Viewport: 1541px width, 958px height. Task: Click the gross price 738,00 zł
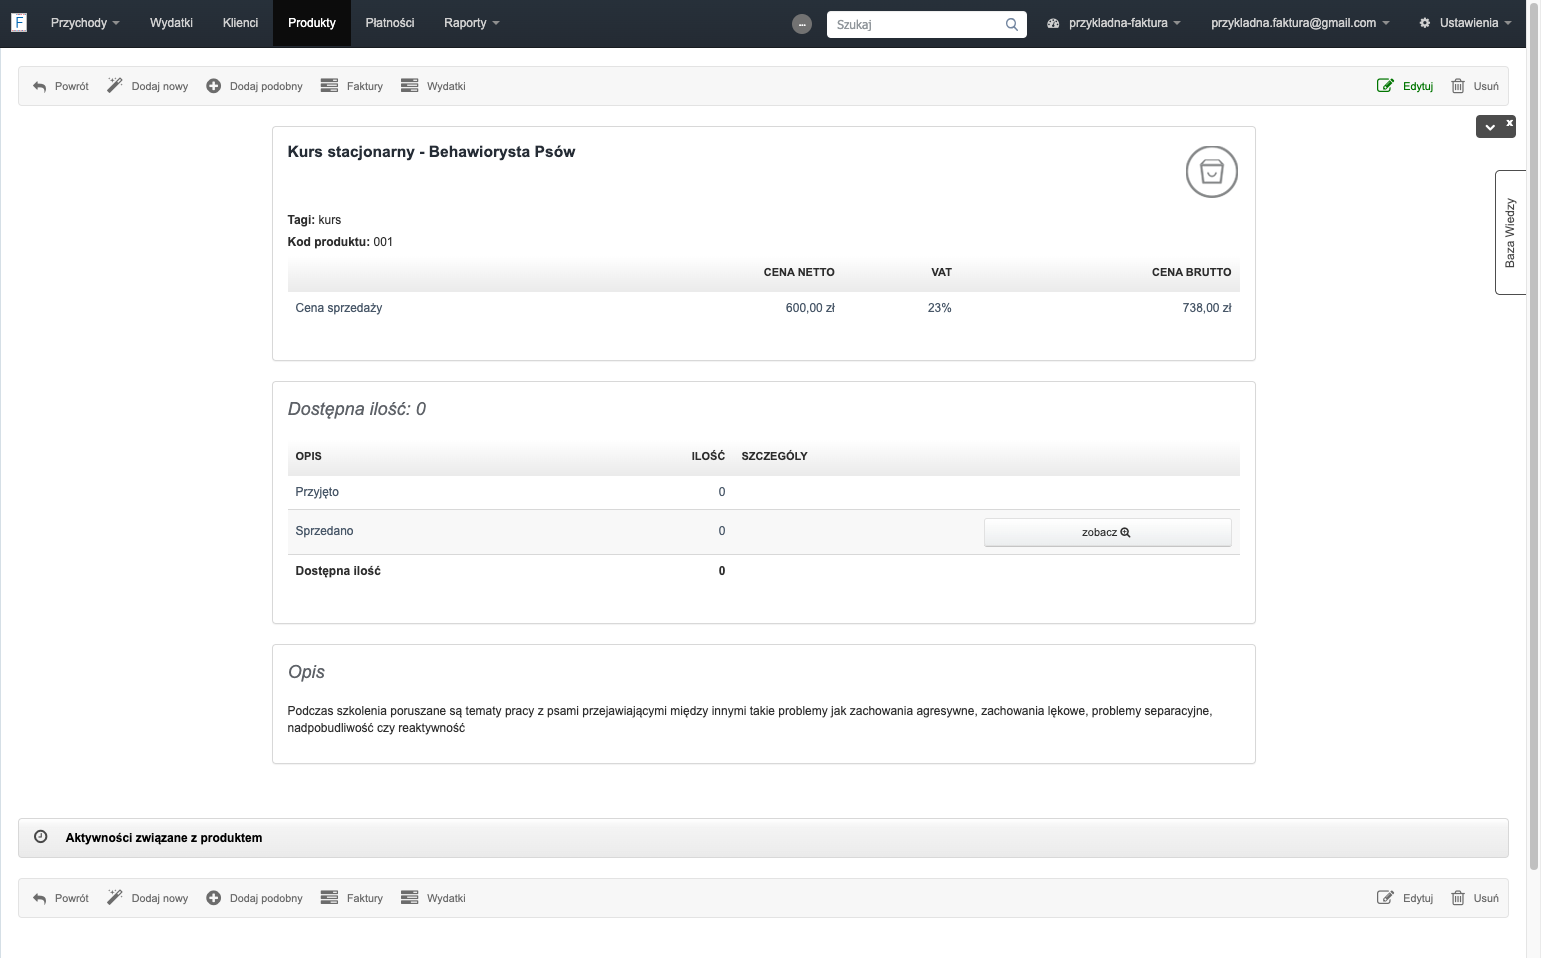[x=1206, y=308]
